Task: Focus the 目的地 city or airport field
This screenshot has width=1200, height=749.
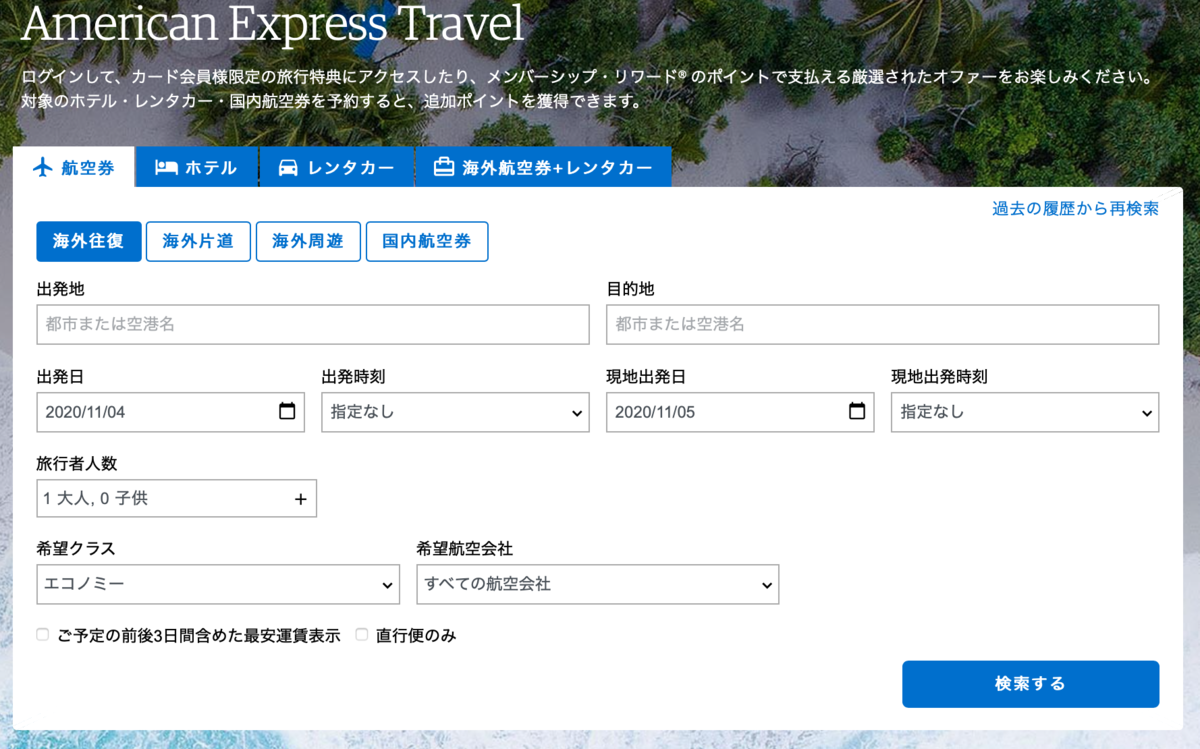Action: coord(883,325)
